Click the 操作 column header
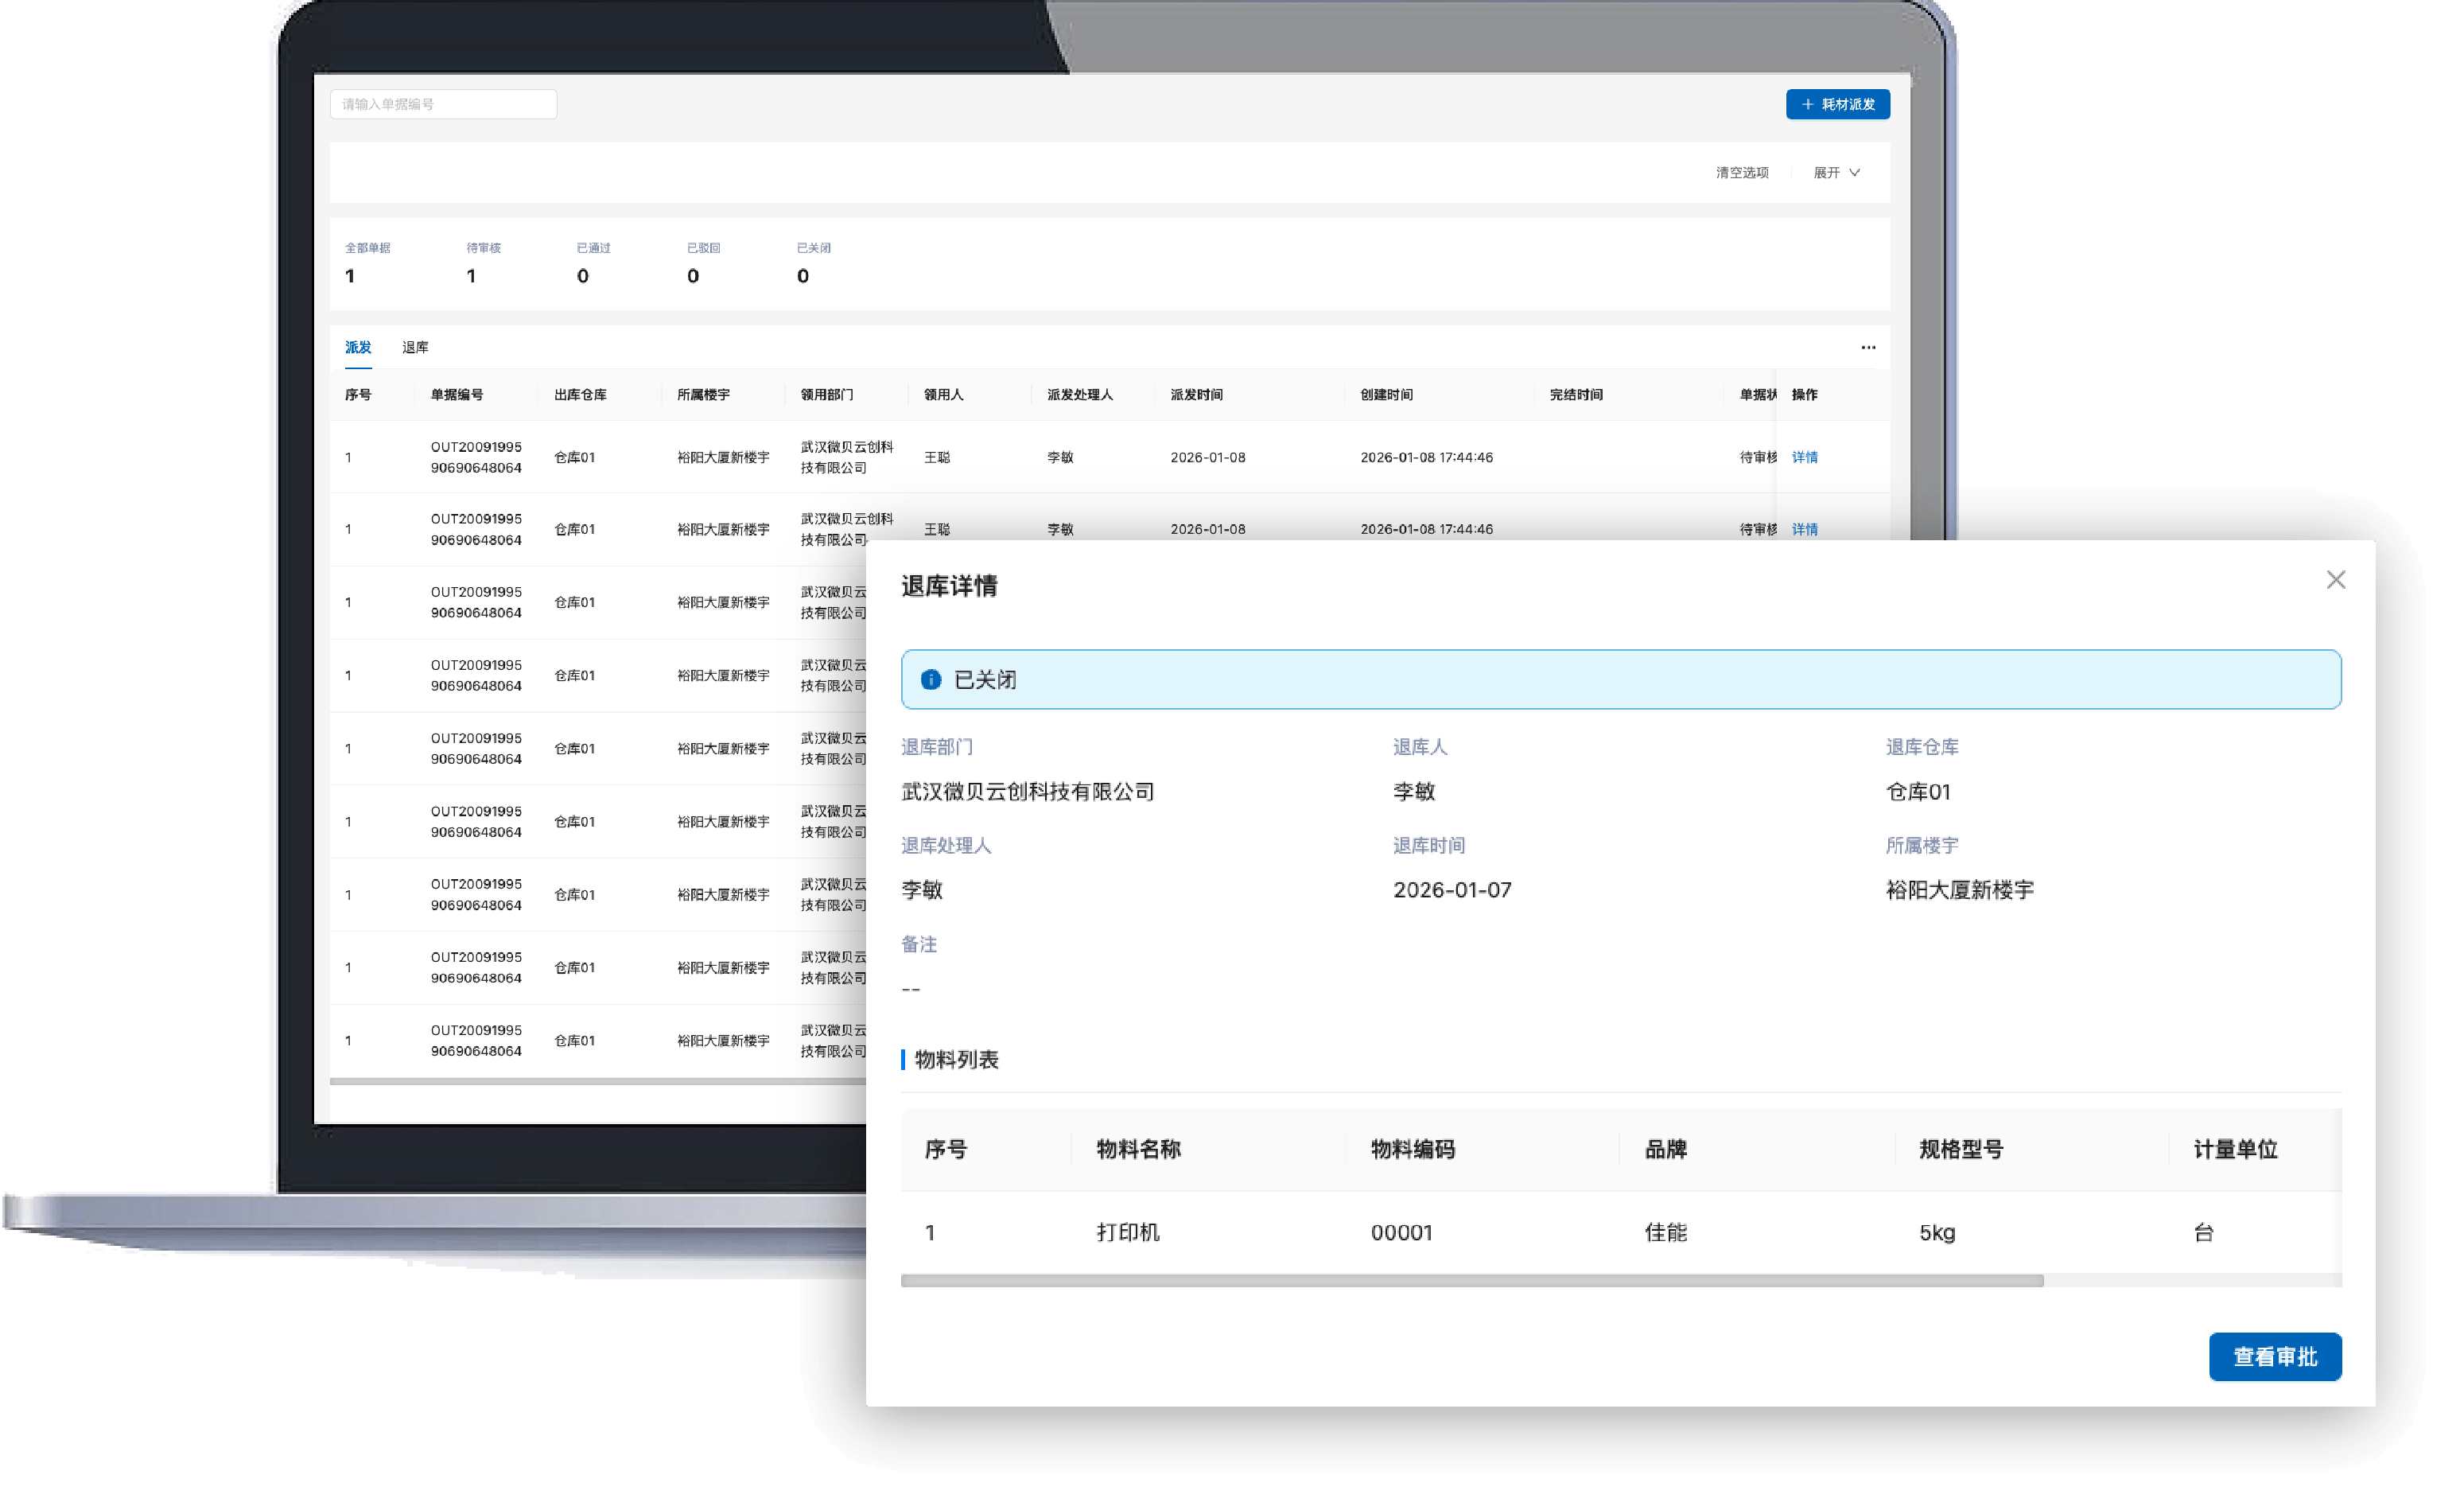 click(1804, 395)
